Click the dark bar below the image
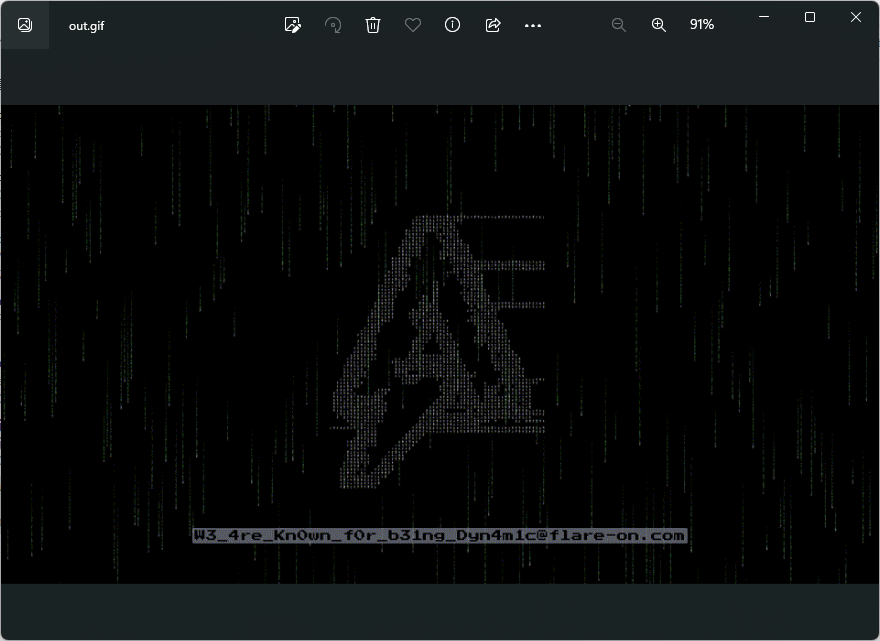The image size is (880, 641). pos(440,610)
